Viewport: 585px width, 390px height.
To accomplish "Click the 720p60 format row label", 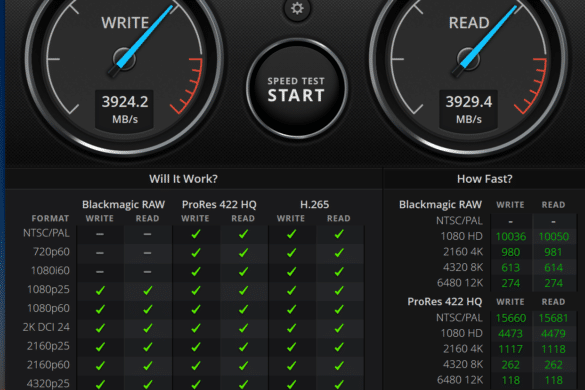I will pyautogui.click(x=51, y=252).
